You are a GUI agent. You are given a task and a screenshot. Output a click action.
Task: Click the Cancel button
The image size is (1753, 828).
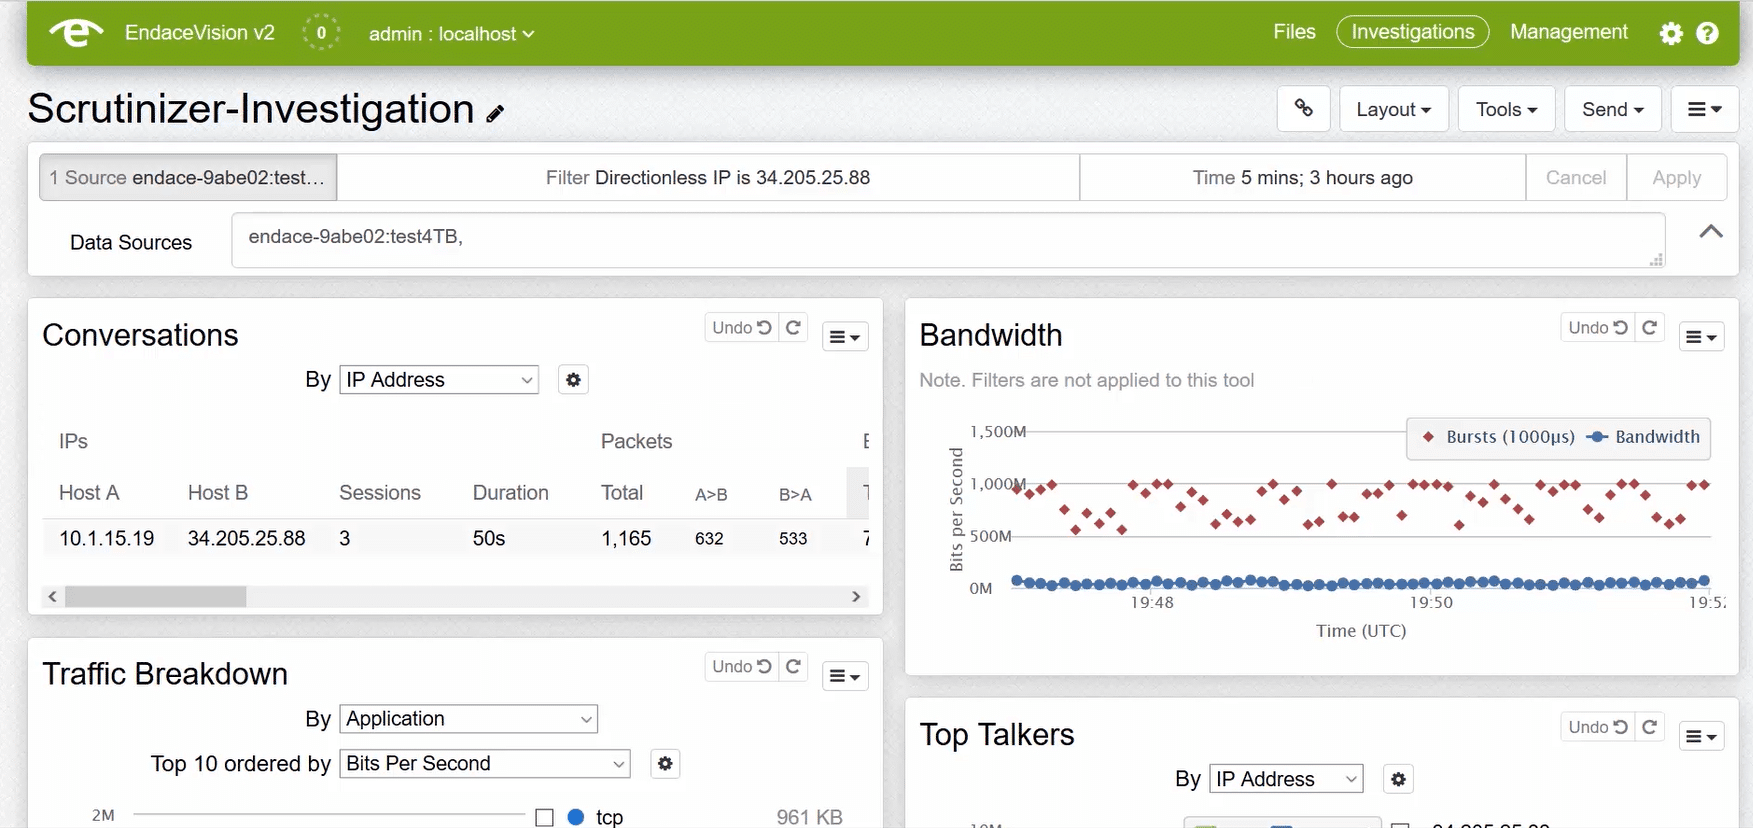click(x=1576, y=178)
